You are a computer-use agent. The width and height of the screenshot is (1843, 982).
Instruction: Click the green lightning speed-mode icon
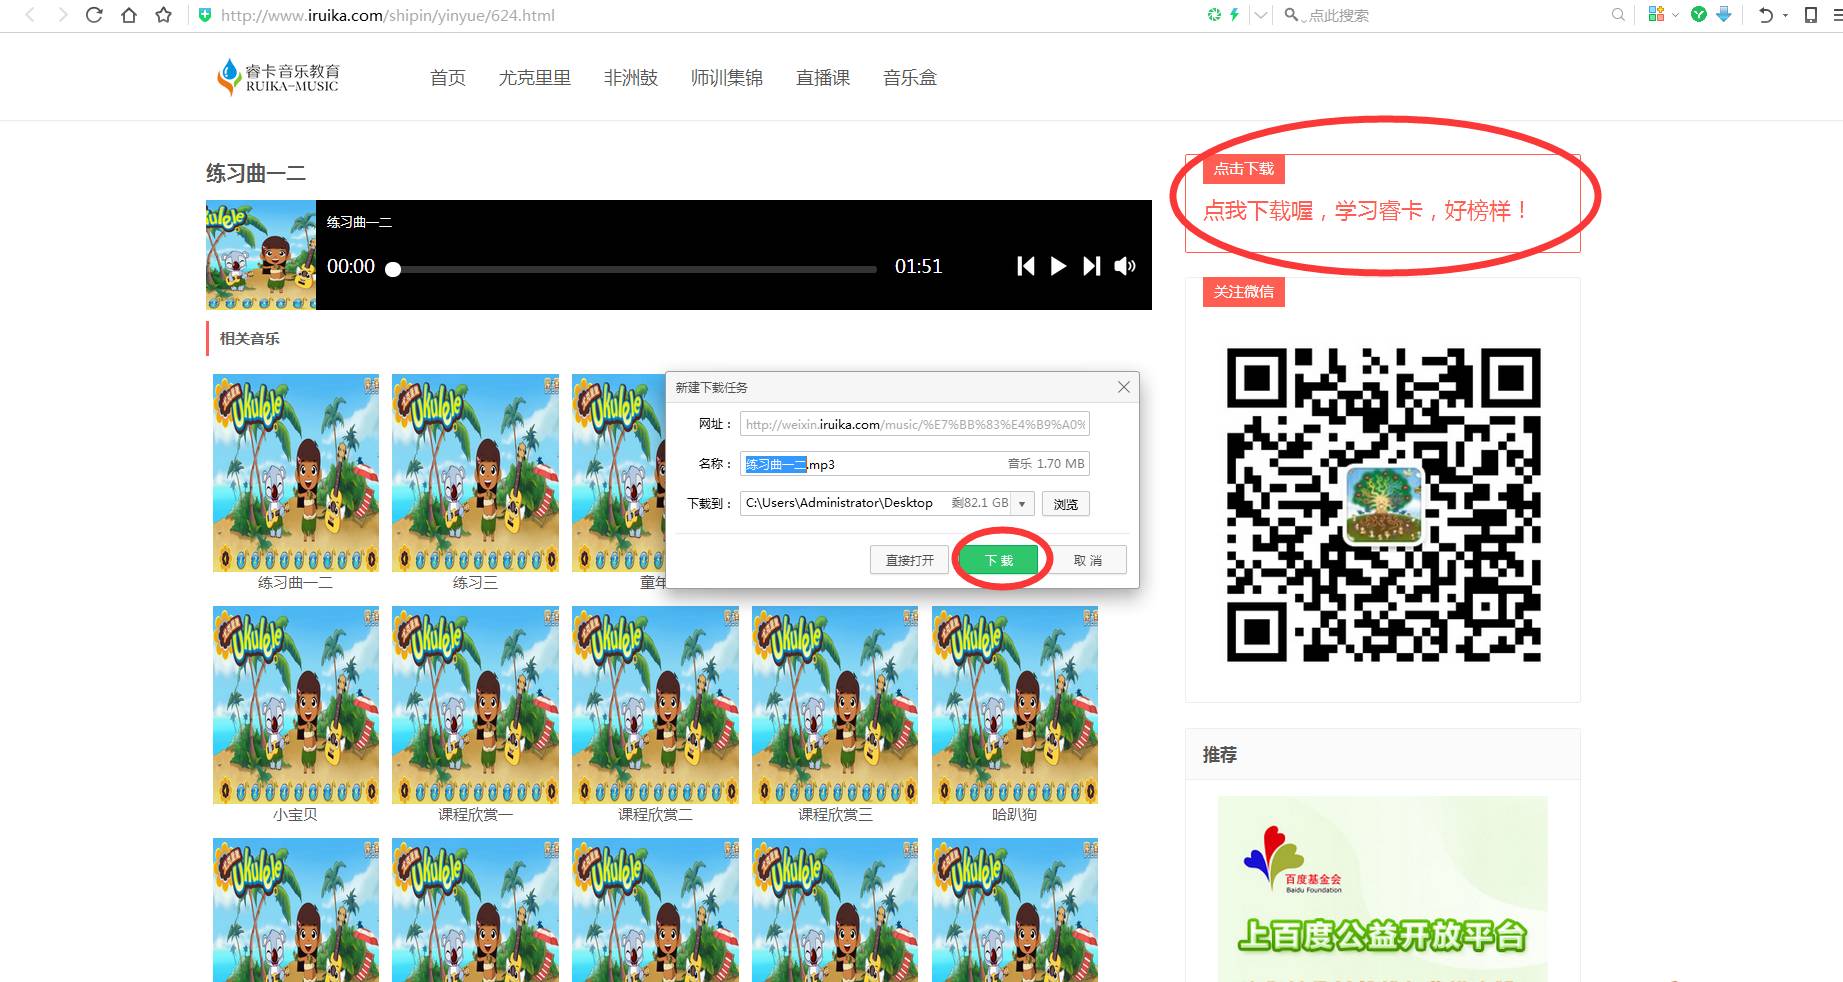1234,15
